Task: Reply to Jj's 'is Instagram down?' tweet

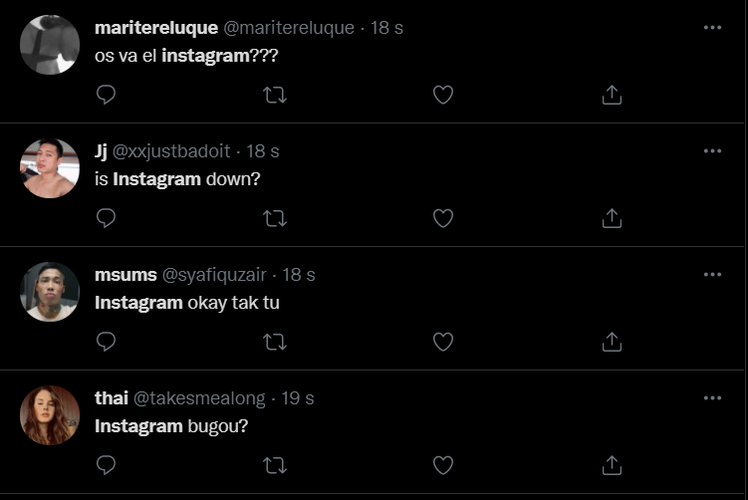Action: (106, 218)
